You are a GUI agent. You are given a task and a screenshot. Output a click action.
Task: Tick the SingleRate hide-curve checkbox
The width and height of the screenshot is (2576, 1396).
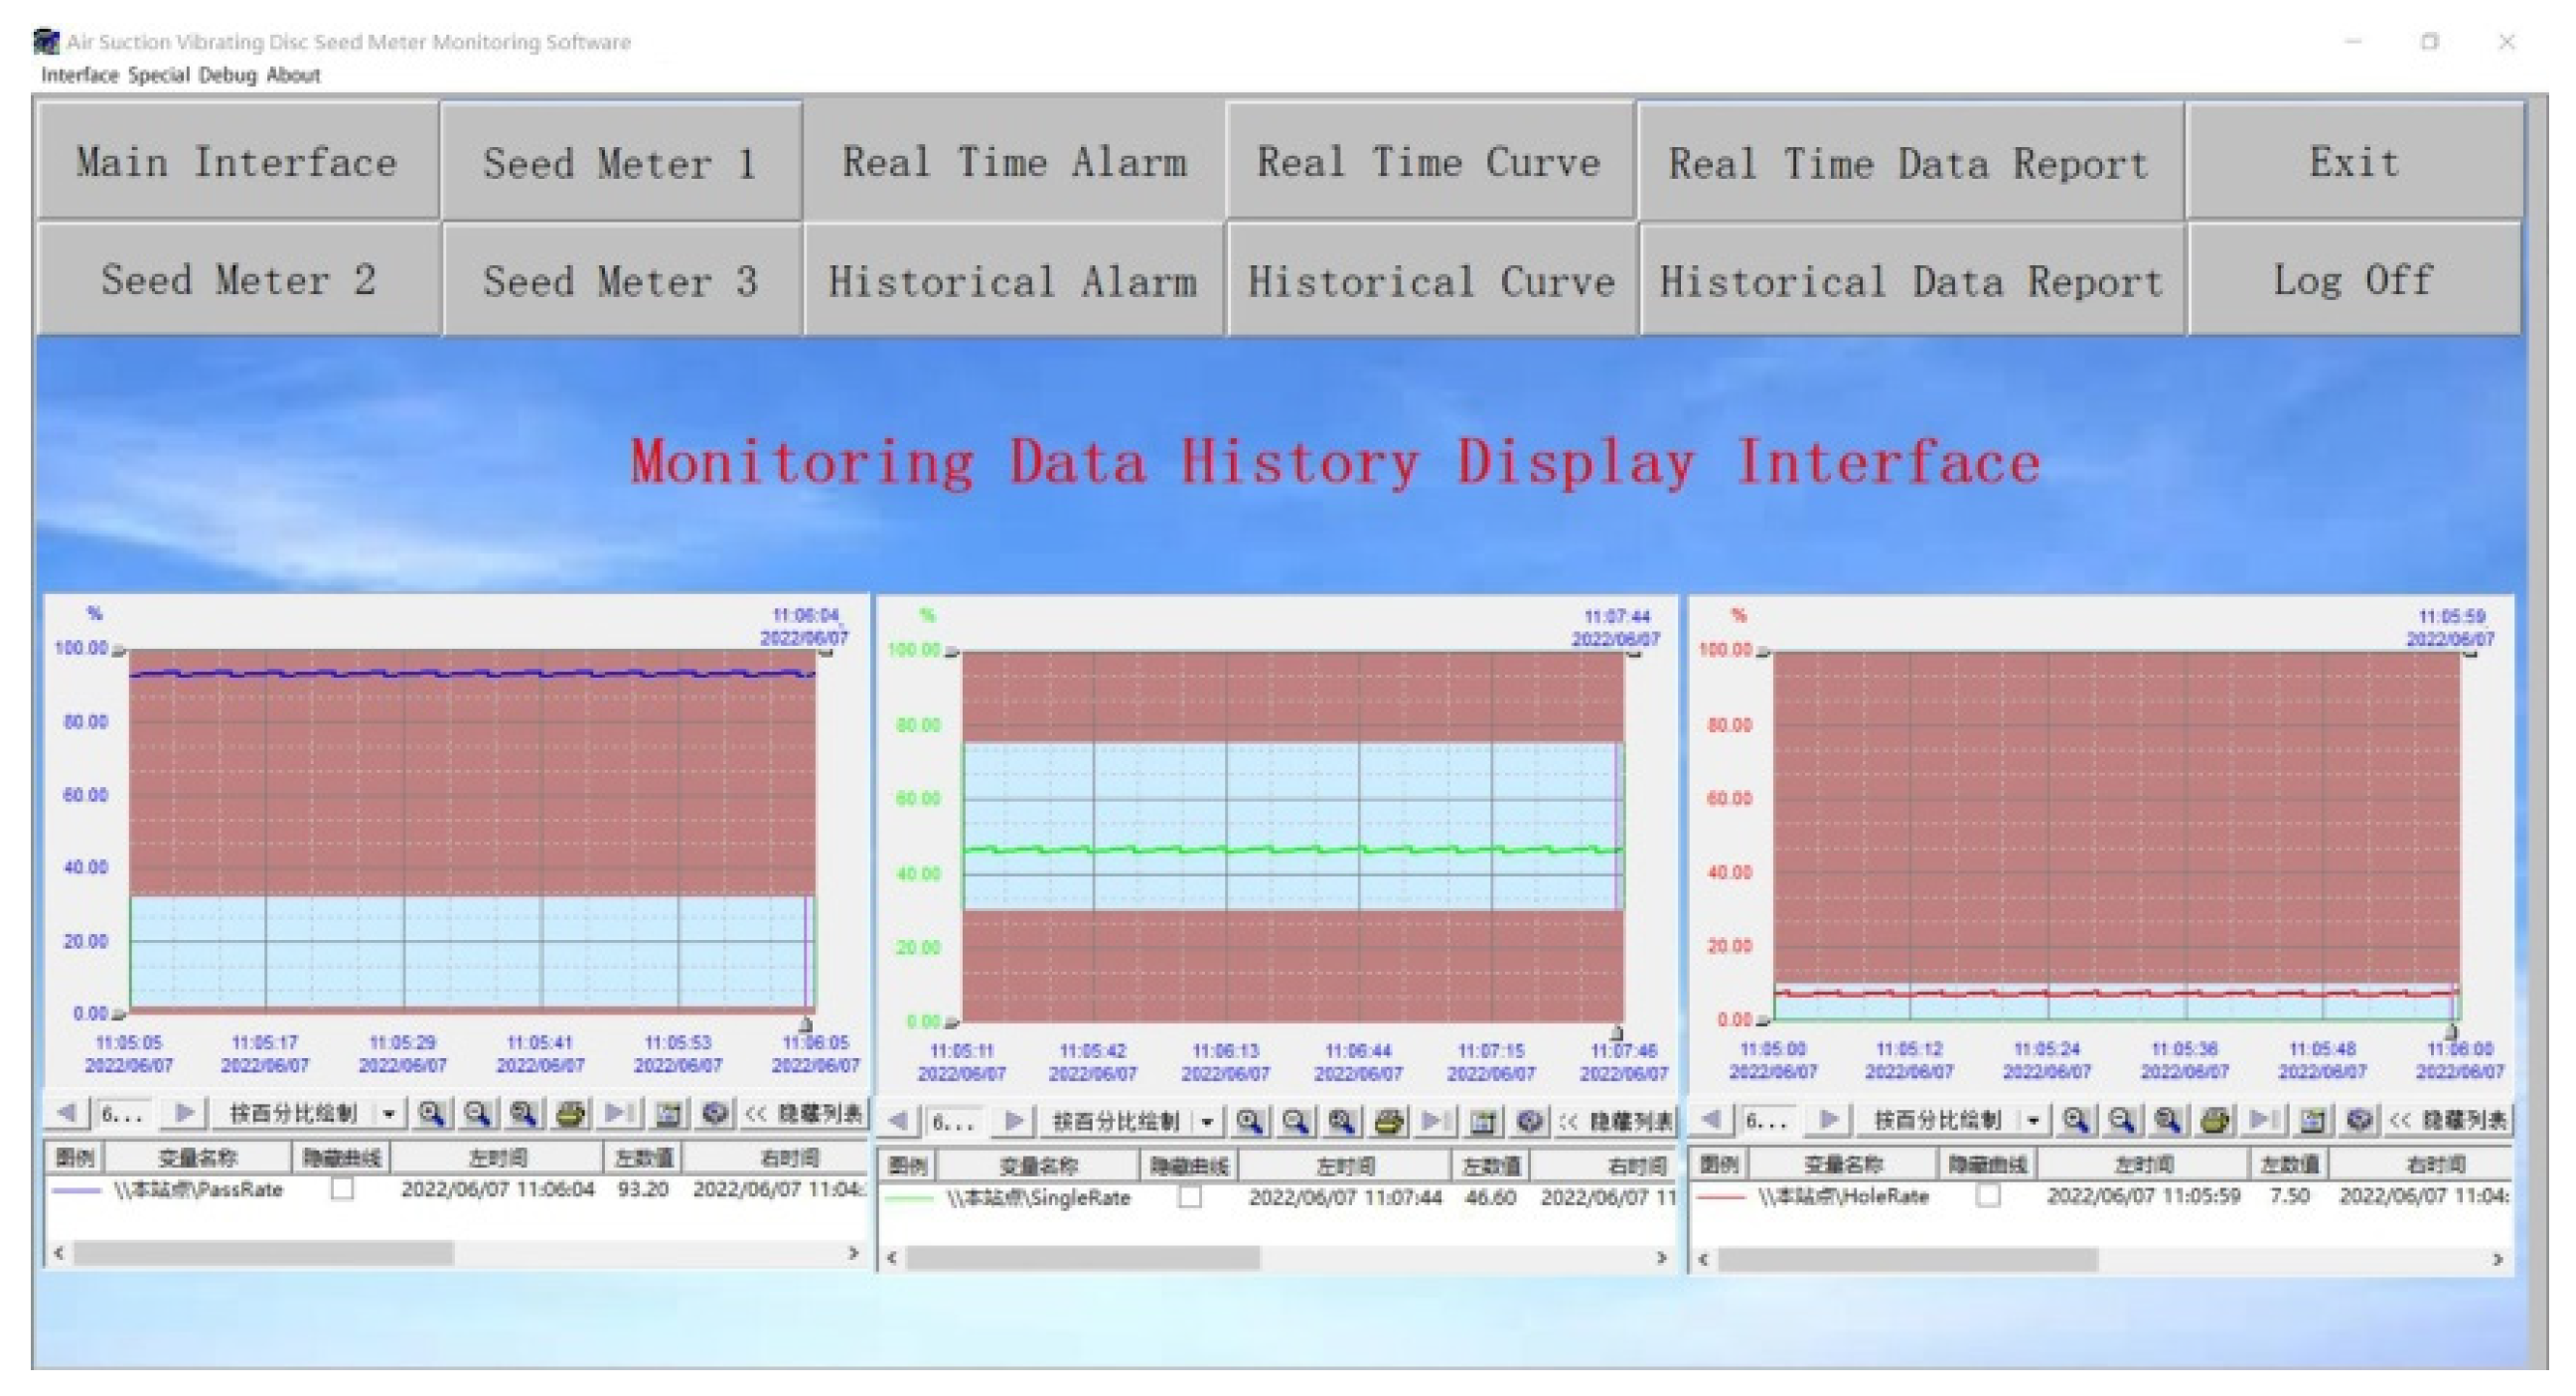[x=1189, y=1197]
